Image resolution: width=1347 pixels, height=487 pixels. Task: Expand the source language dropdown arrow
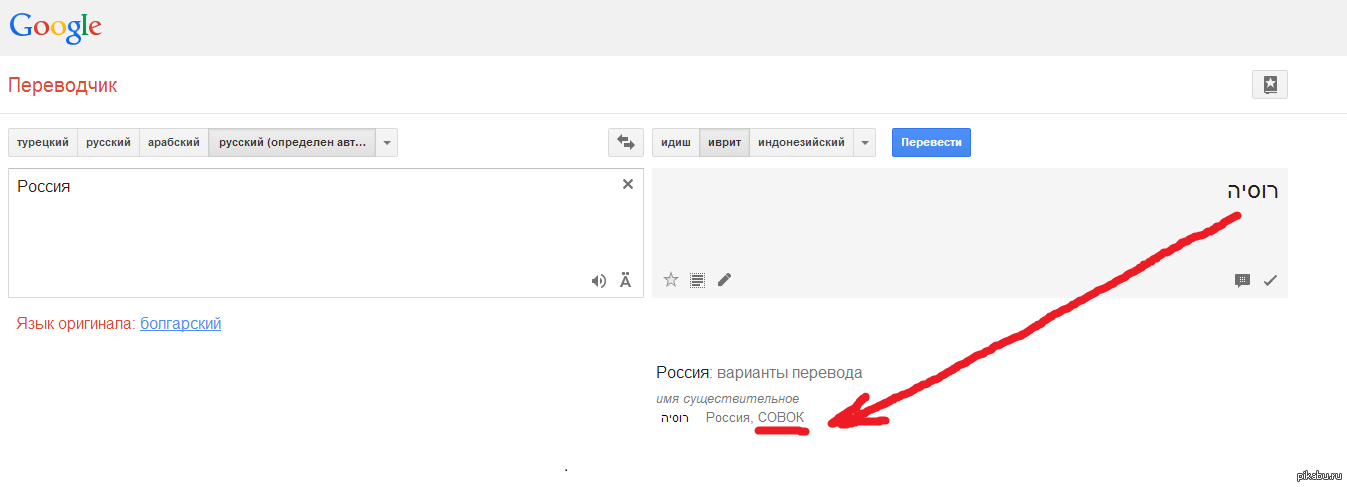point(388,143)
